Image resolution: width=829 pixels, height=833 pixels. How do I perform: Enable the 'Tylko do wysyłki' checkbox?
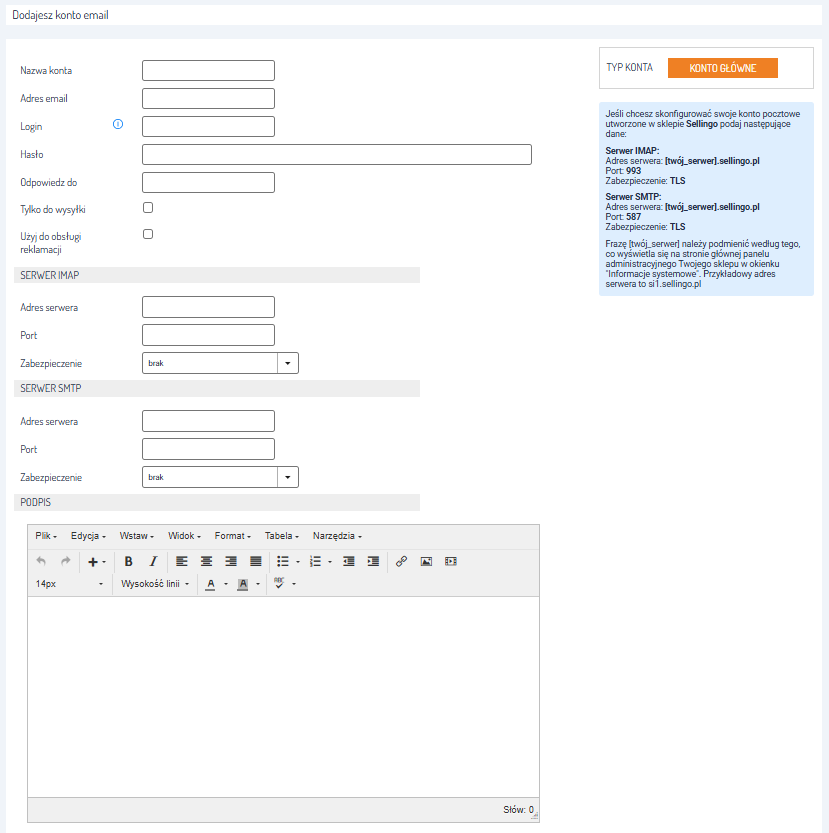148,208
